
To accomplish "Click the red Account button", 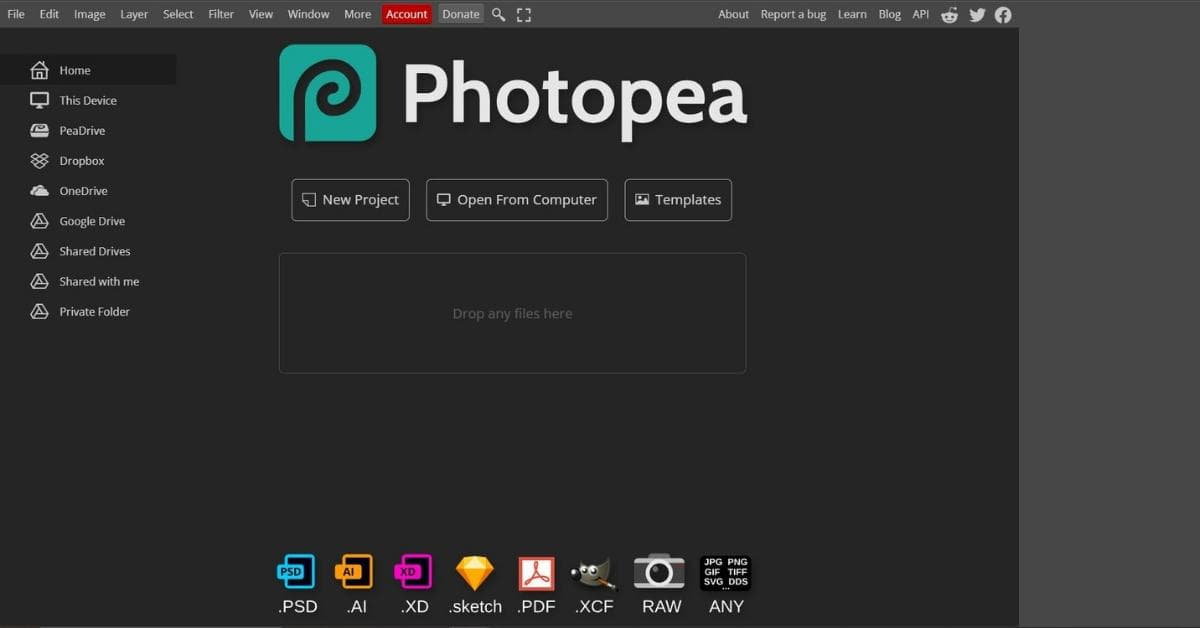I will coord(407,14).
